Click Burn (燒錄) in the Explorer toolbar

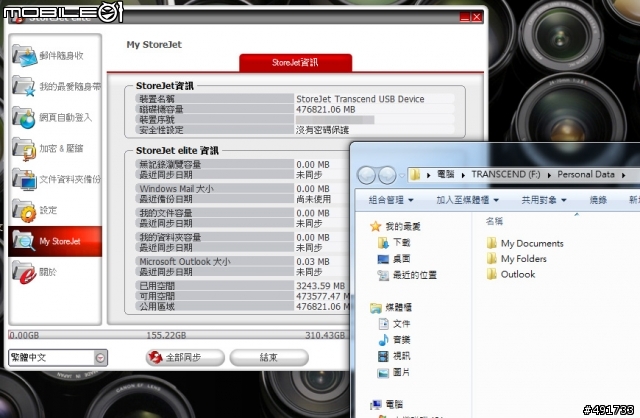pyautogui.click(x=598, y=200)
